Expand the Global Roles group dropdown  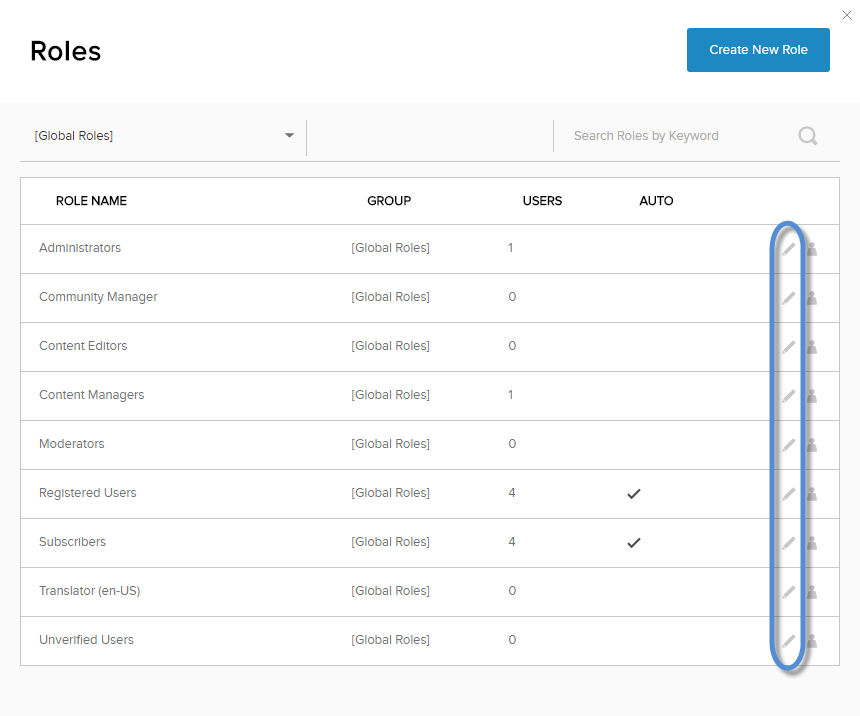tap(289, 136)
